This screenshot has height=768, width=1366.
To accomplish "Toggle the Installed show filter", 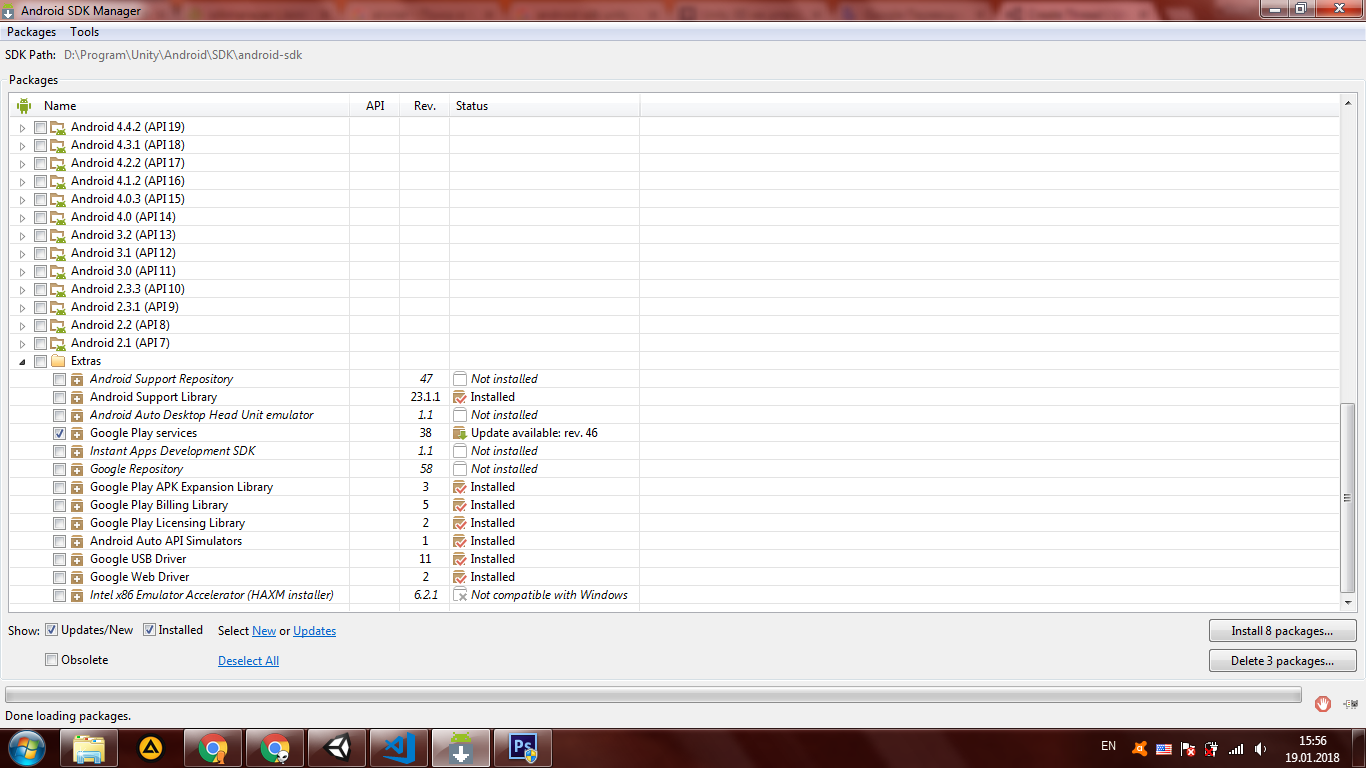I will tap(149, 630).
